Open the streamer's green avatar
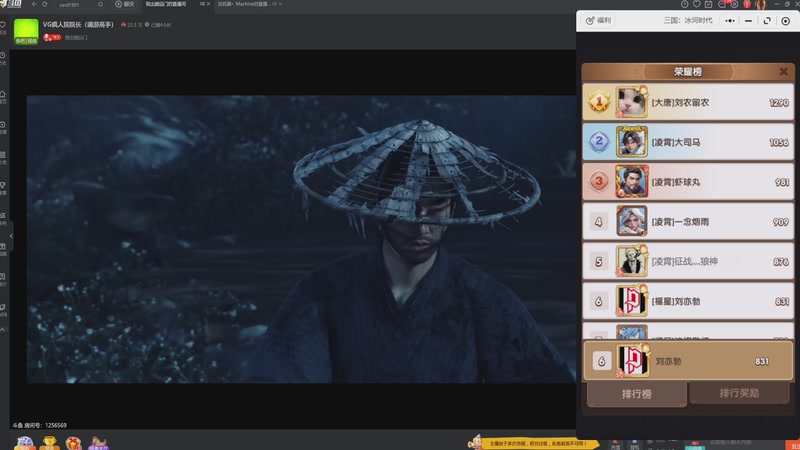Image resolution: width=800 pixels, height=450 pixels. tap(26, 31)
